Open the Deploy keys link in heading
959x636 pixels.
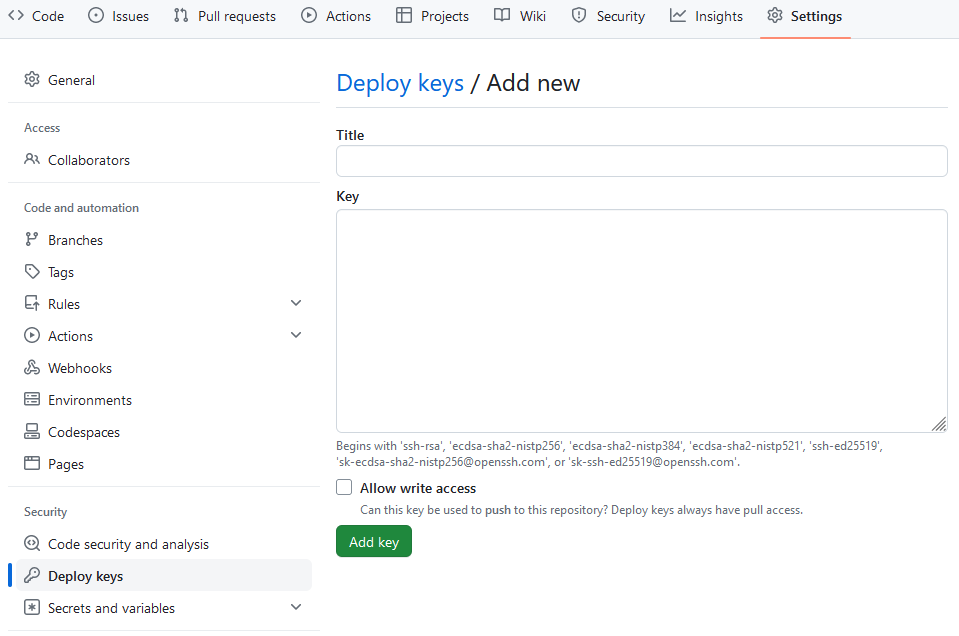click(400, 83)
